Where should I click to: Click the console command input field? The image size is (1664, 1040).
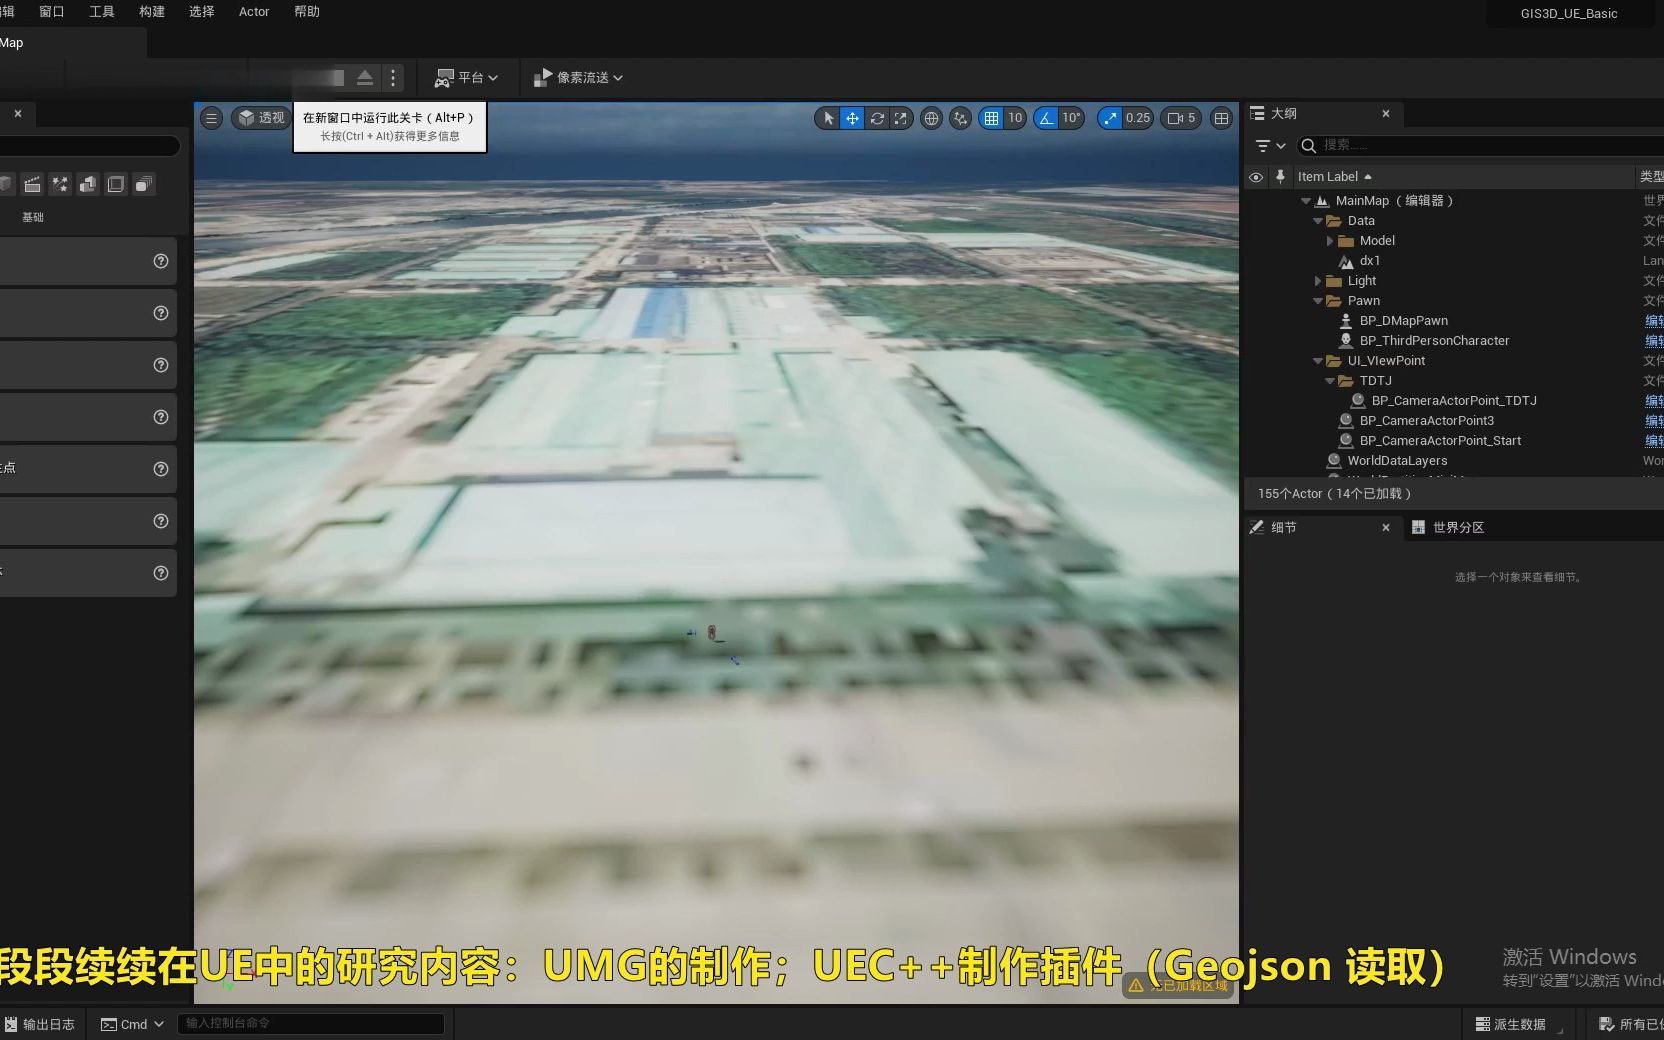tap(310, 1024)
